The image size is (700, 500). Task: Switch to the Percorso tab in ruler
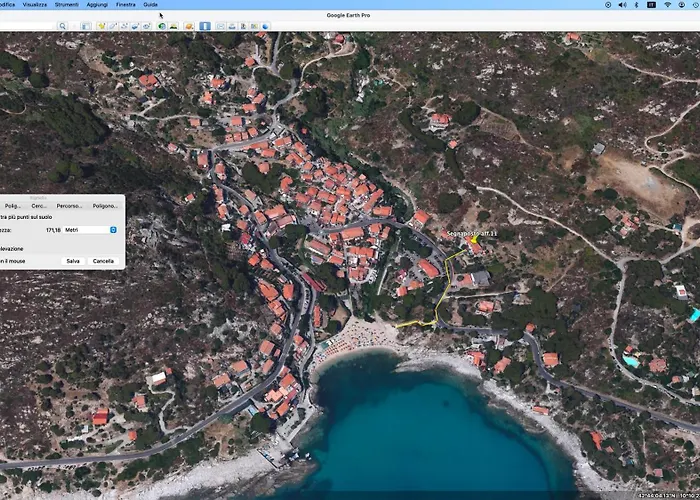(68, 206)
